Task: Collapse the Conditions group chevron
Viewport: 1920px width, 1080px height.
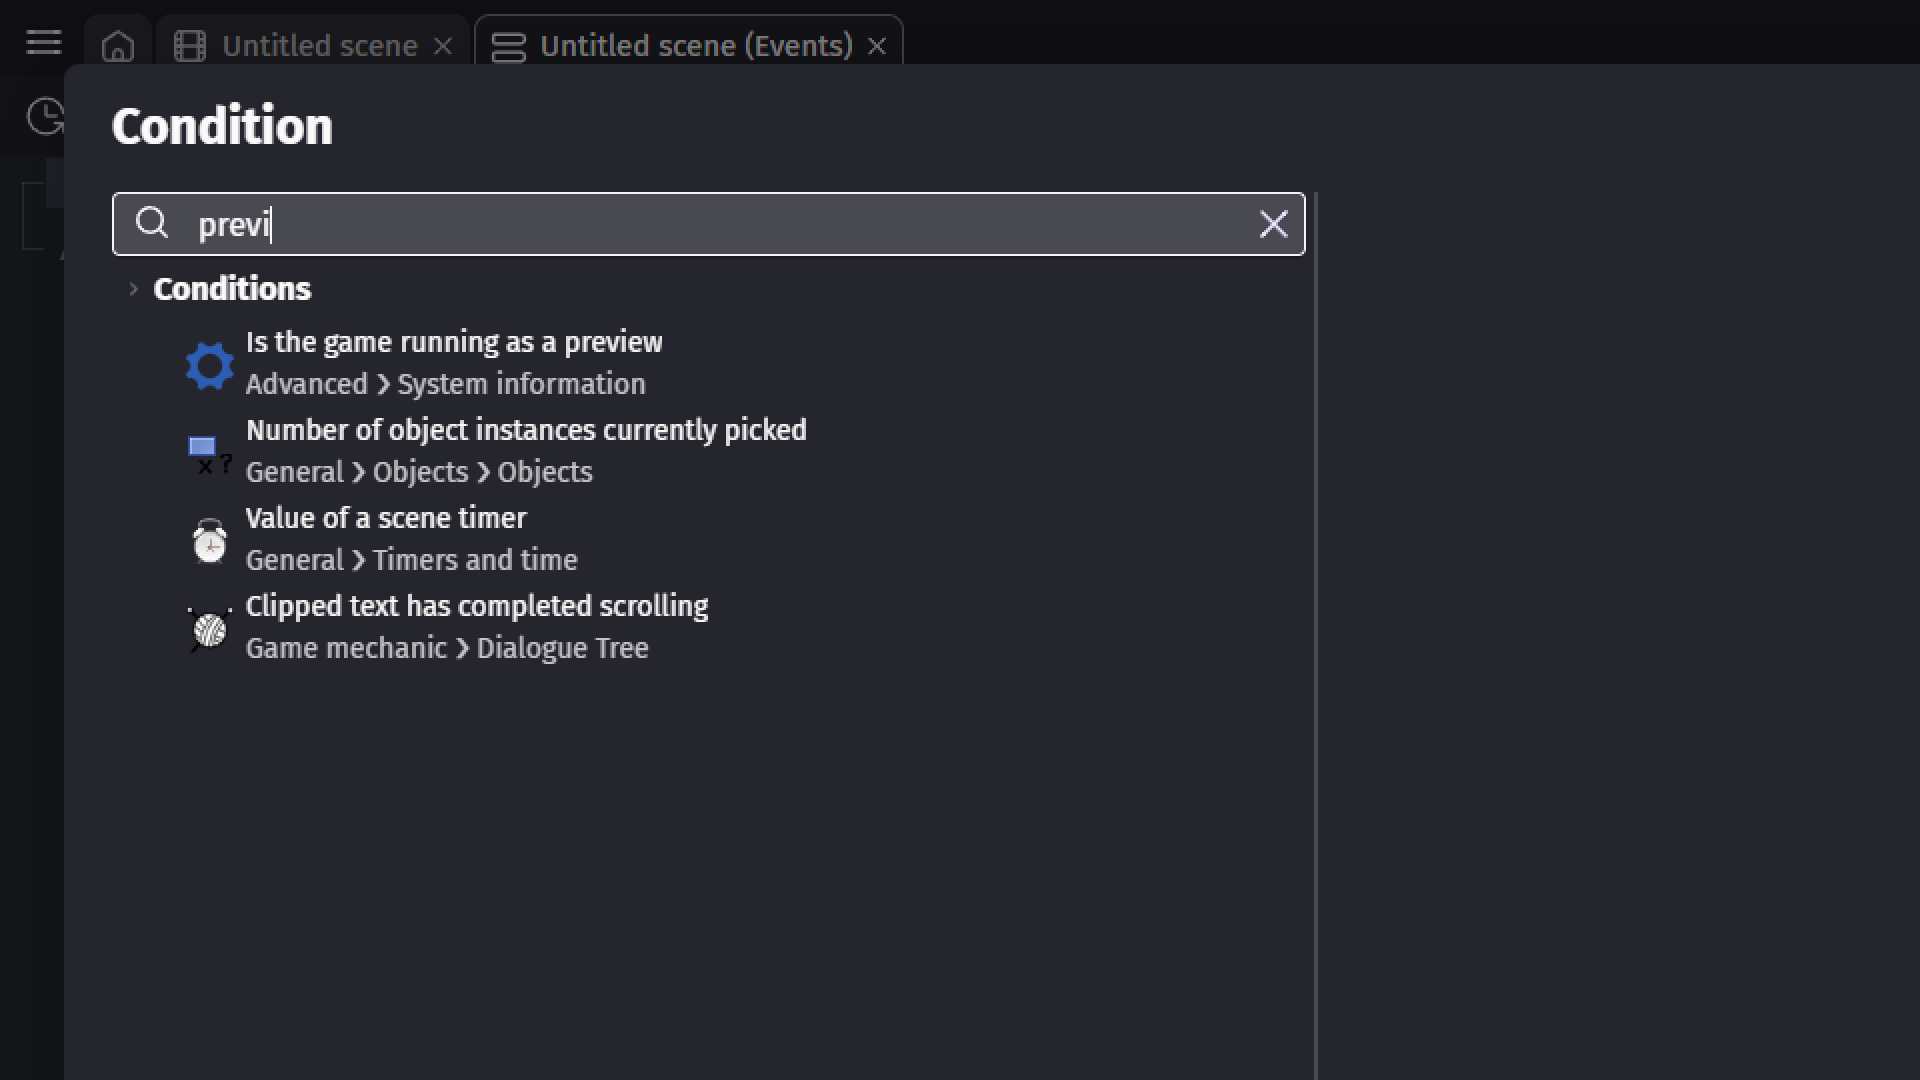Action: click(133, 289)
